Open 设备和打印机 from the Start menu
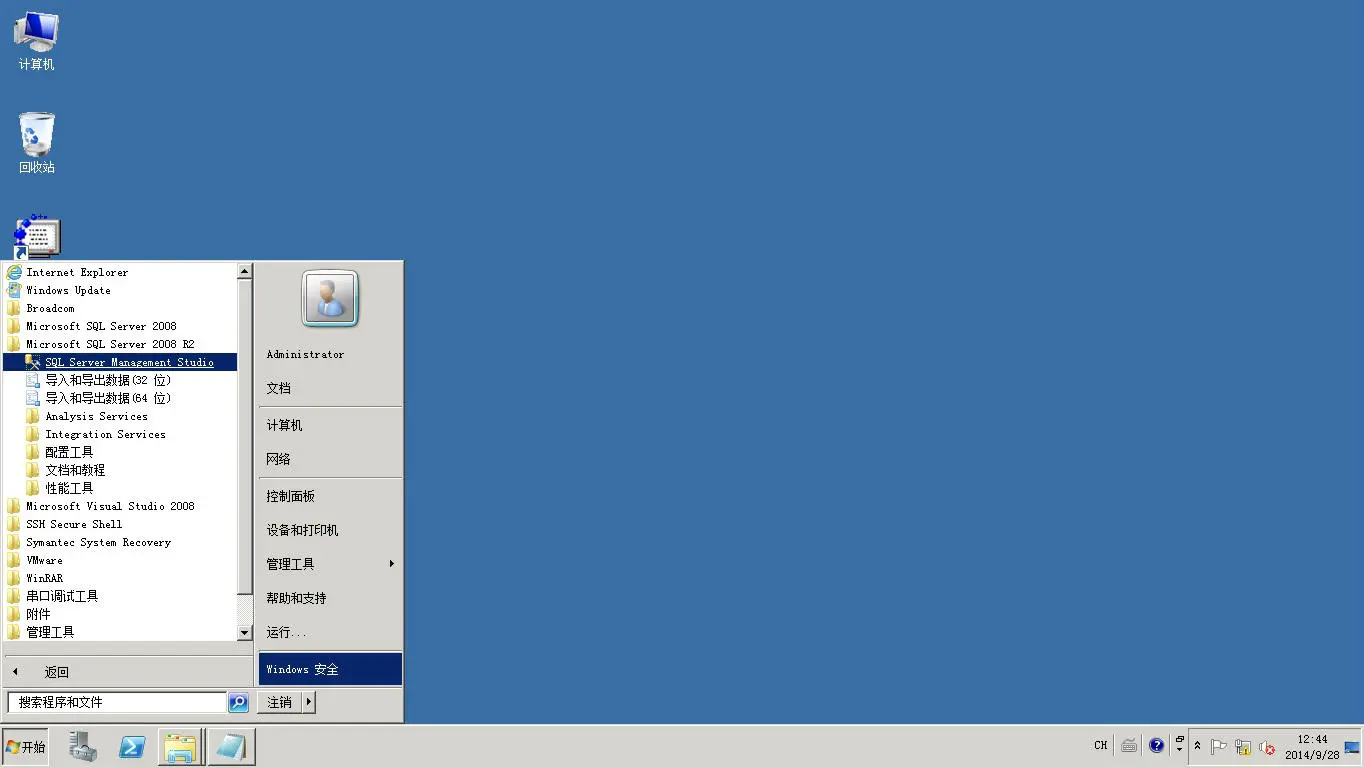 (x=330, y=530)
